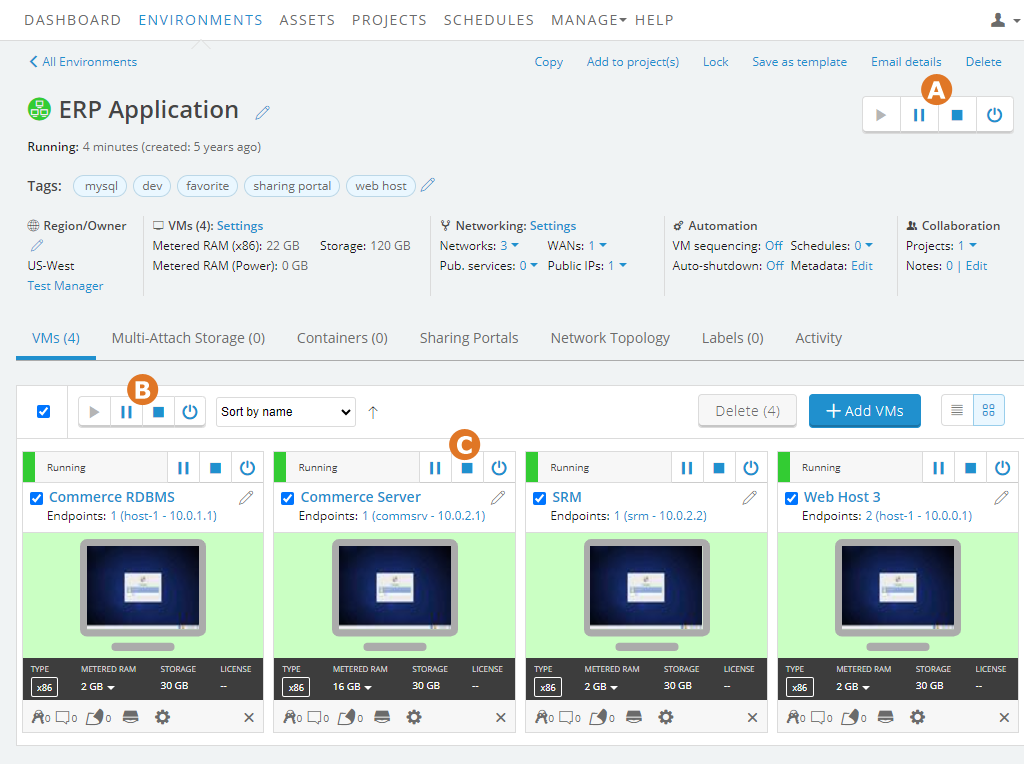Uncheck SRM VM checkbox
1024x764 pixels.
[539, 498]
